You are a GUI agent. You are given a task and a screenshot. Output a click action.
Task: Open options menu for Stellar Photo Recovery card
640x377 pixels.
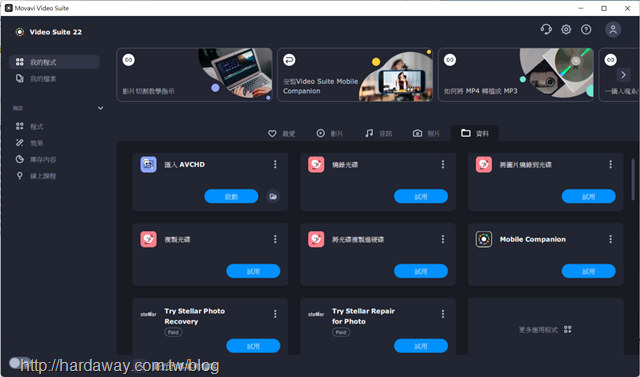pos(275,314)
